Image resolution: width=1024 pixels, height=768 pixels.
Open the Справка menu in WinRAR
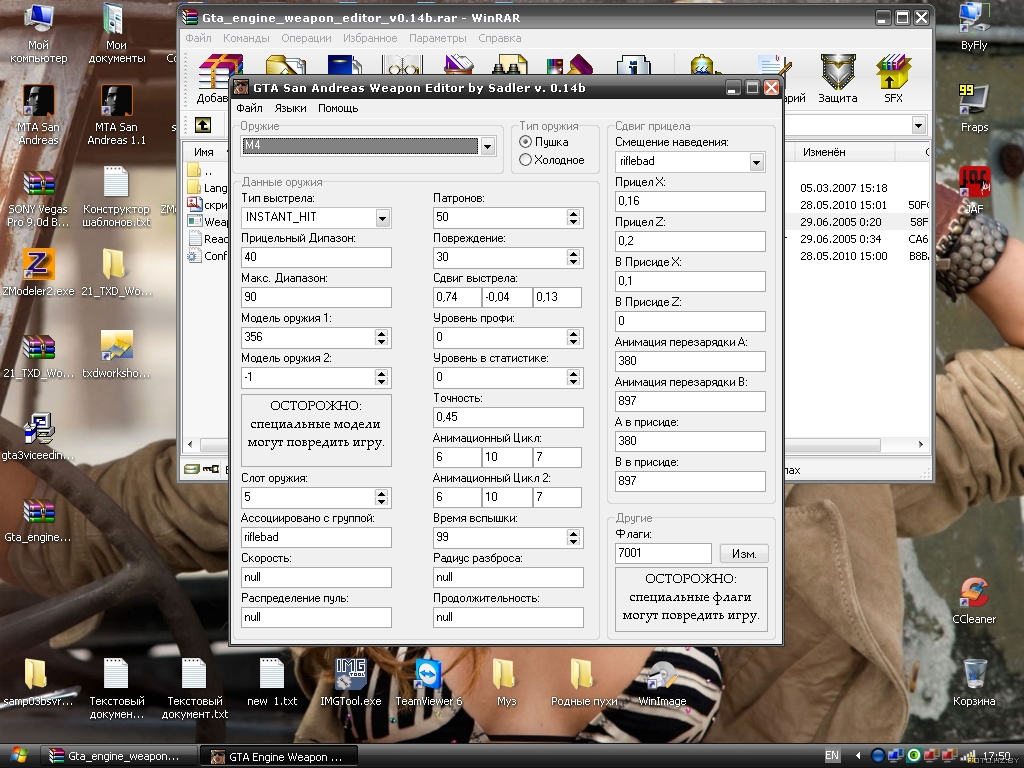click(x=500, y=38)
